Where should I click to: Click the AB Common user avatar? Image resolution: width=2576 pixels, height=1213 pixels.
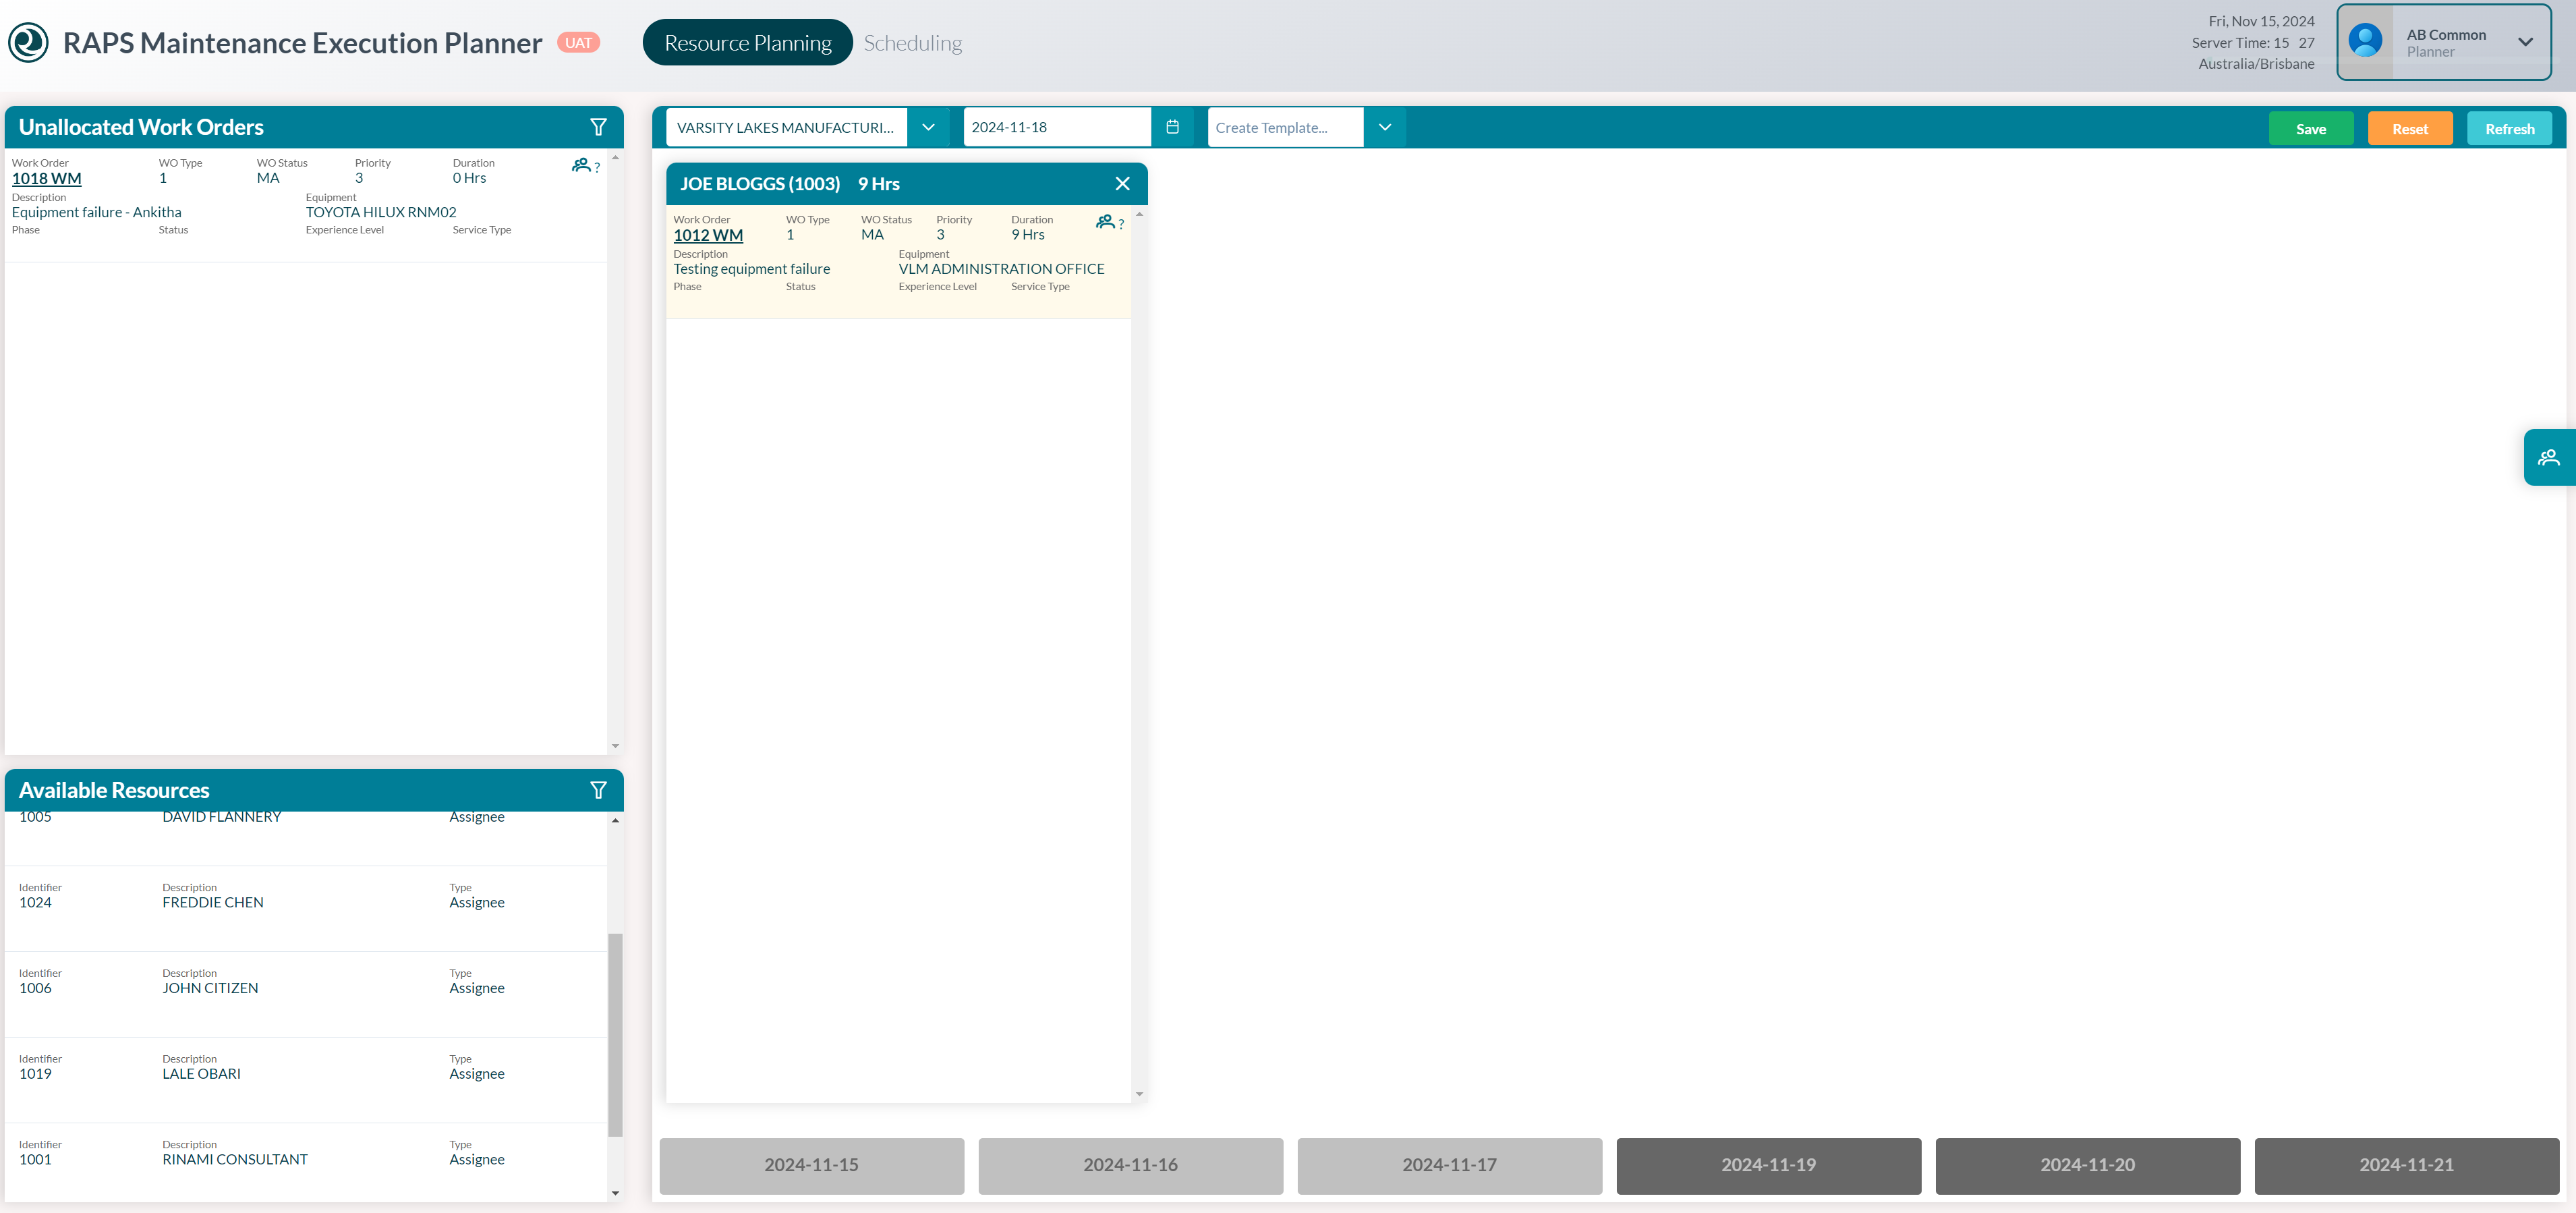(2364, 41)
